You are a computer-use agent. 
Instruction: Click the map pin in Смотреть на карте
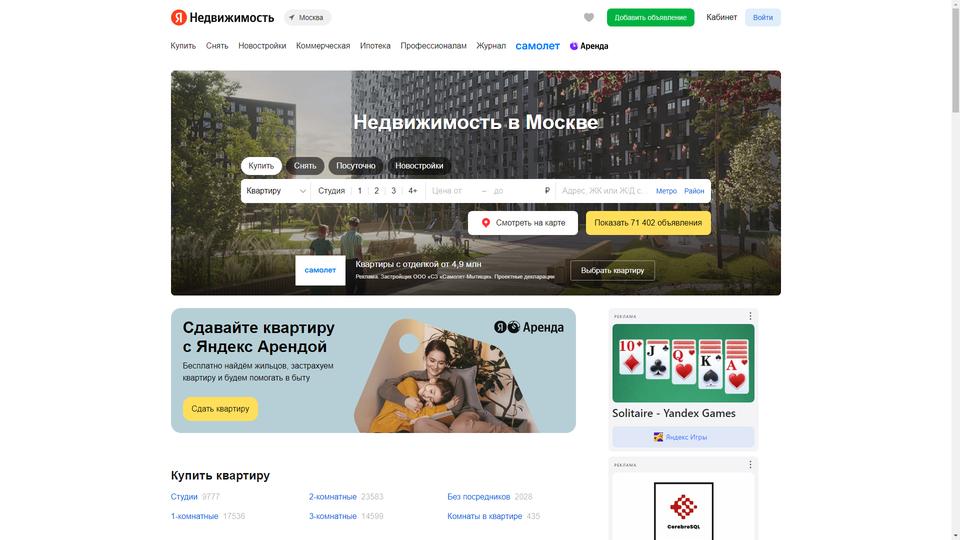coord(486,223)
